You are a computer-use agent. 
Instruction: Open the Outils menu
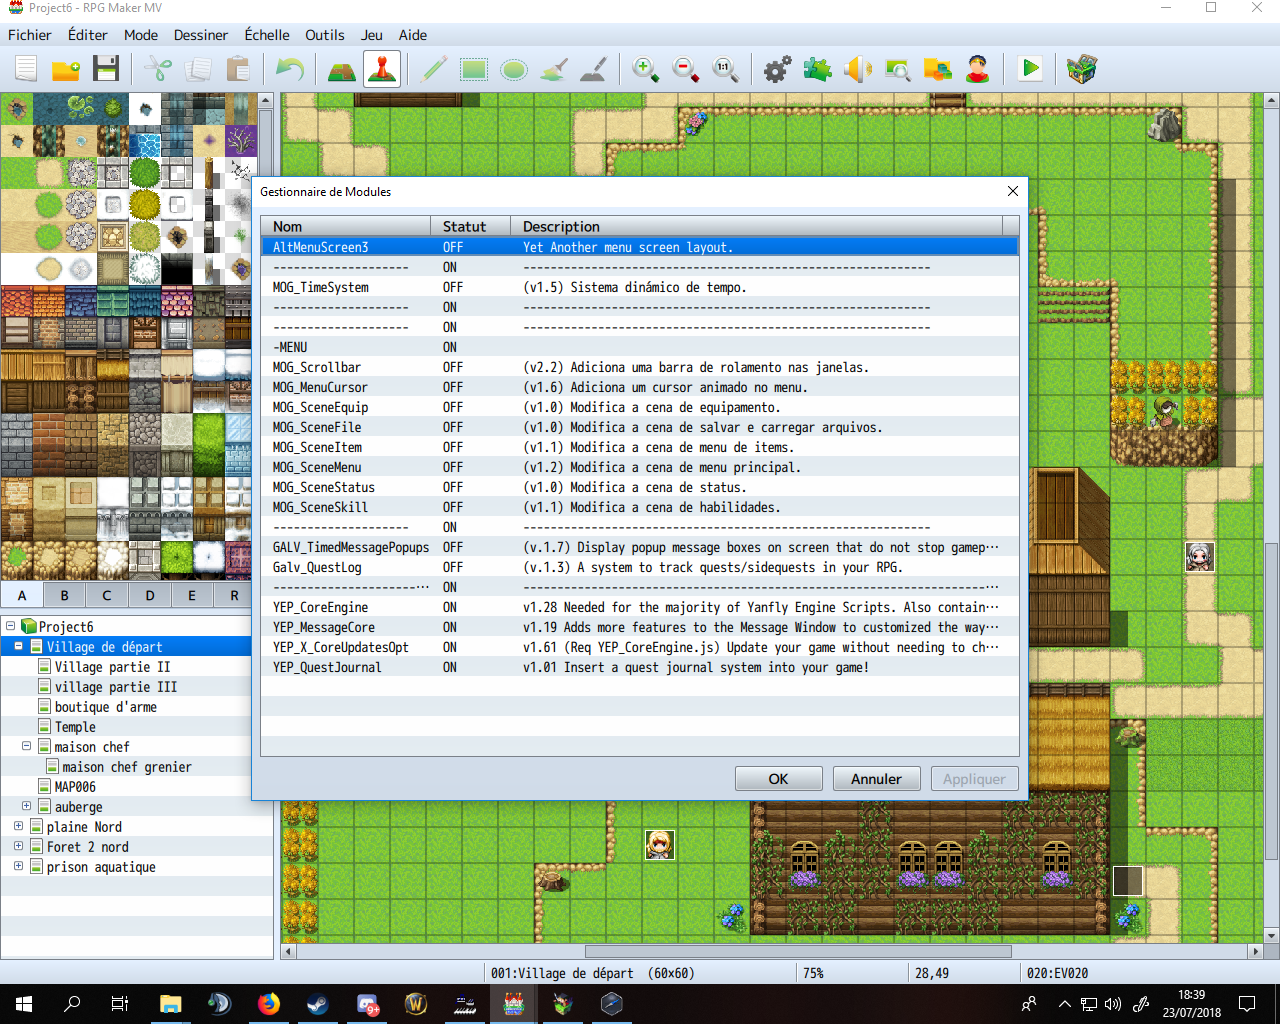324,35
